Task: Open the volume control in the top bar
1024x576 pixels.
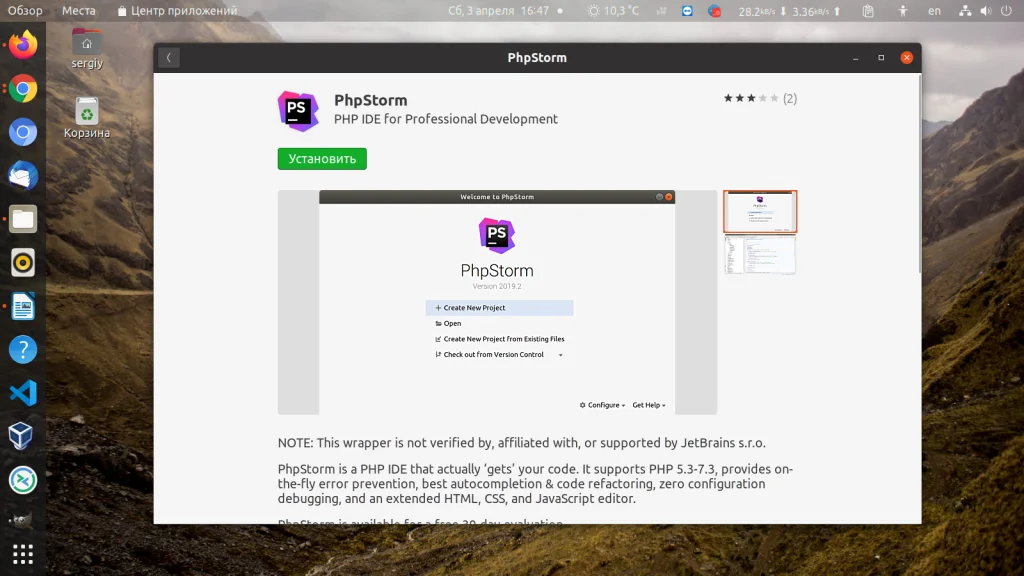Action: (x=987, y=11)
